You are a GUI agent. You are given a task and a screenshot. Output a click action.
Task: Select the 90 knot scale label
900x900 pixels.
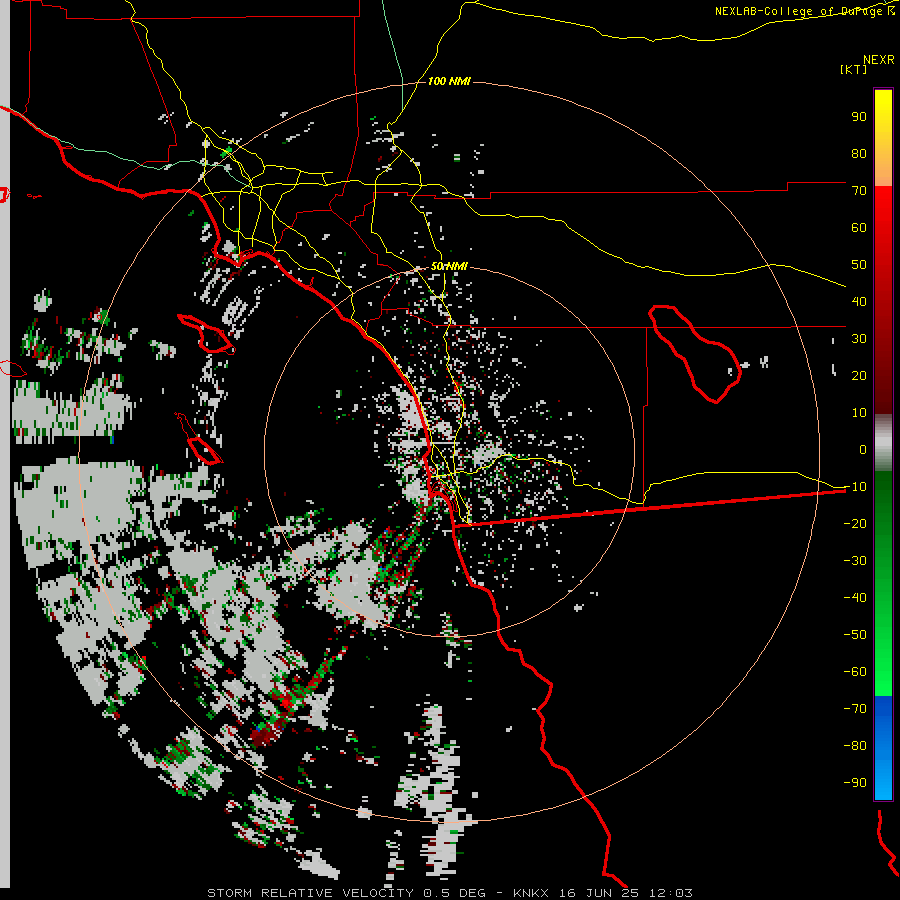(859, 117)
